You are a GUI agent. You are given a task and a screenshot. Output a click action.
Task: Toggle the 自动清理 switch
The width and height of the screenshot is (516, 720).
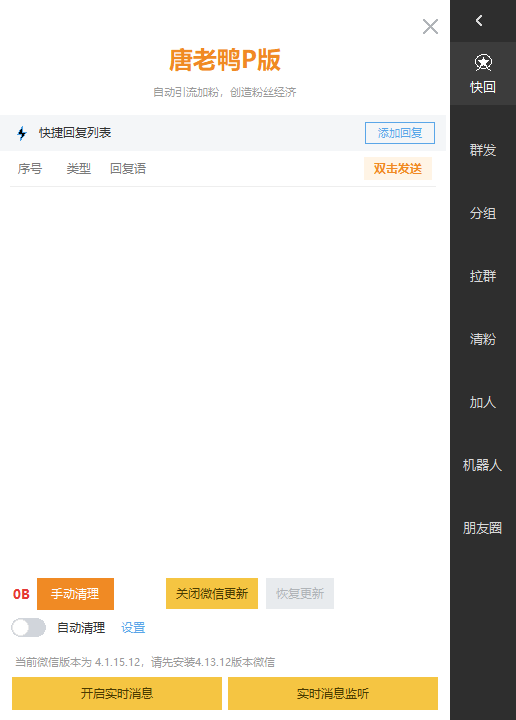click(28, 628)
